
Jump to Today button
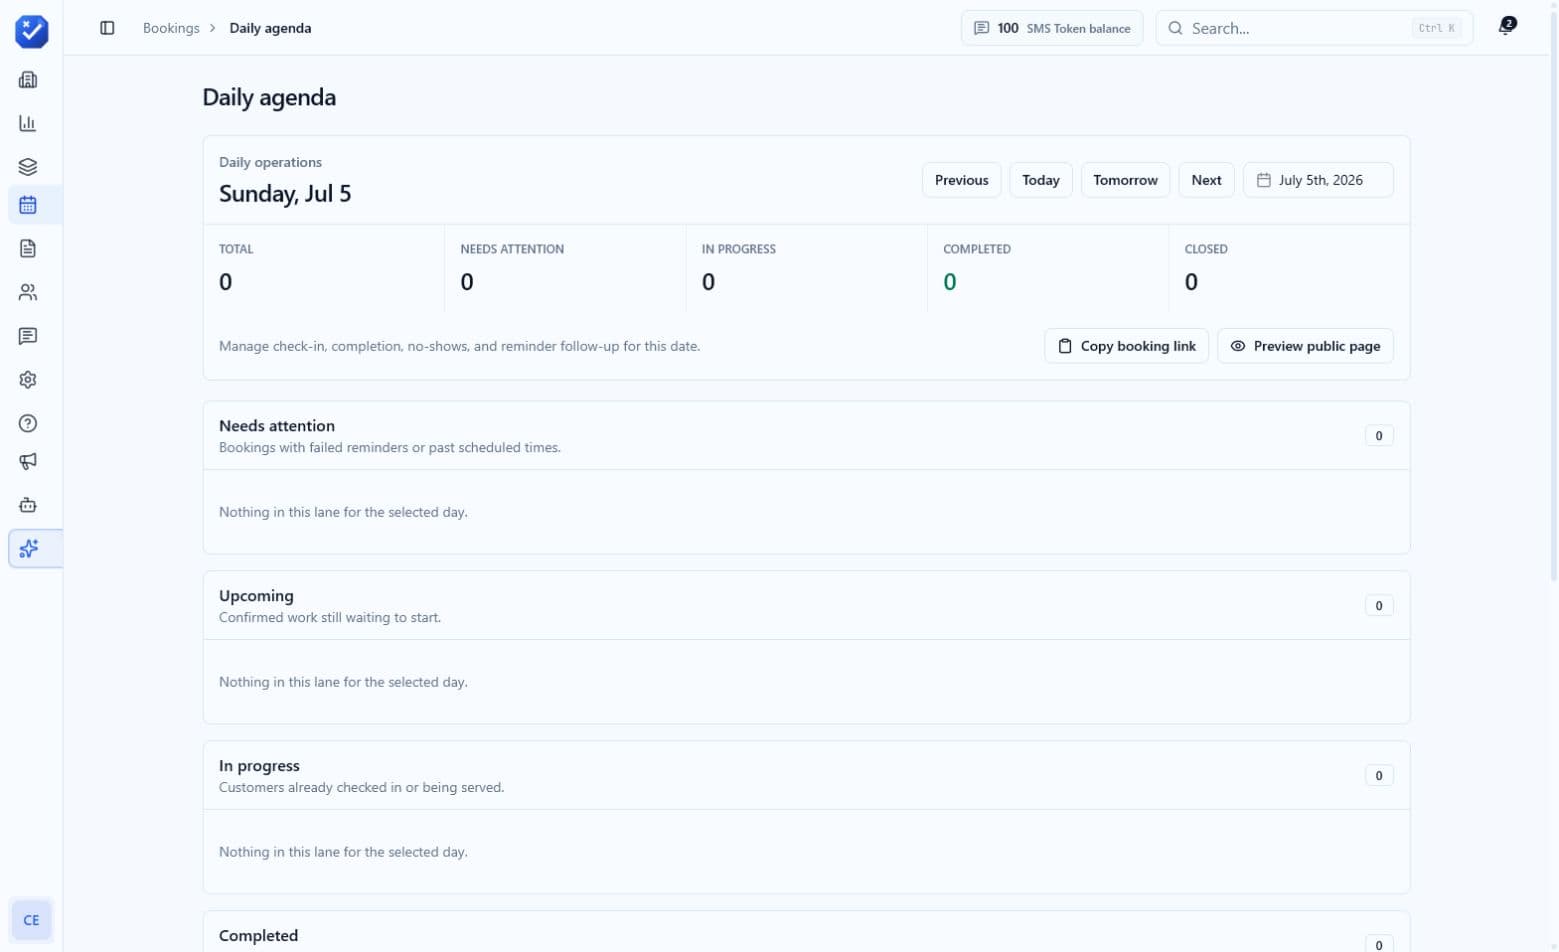click(1041, 180)
